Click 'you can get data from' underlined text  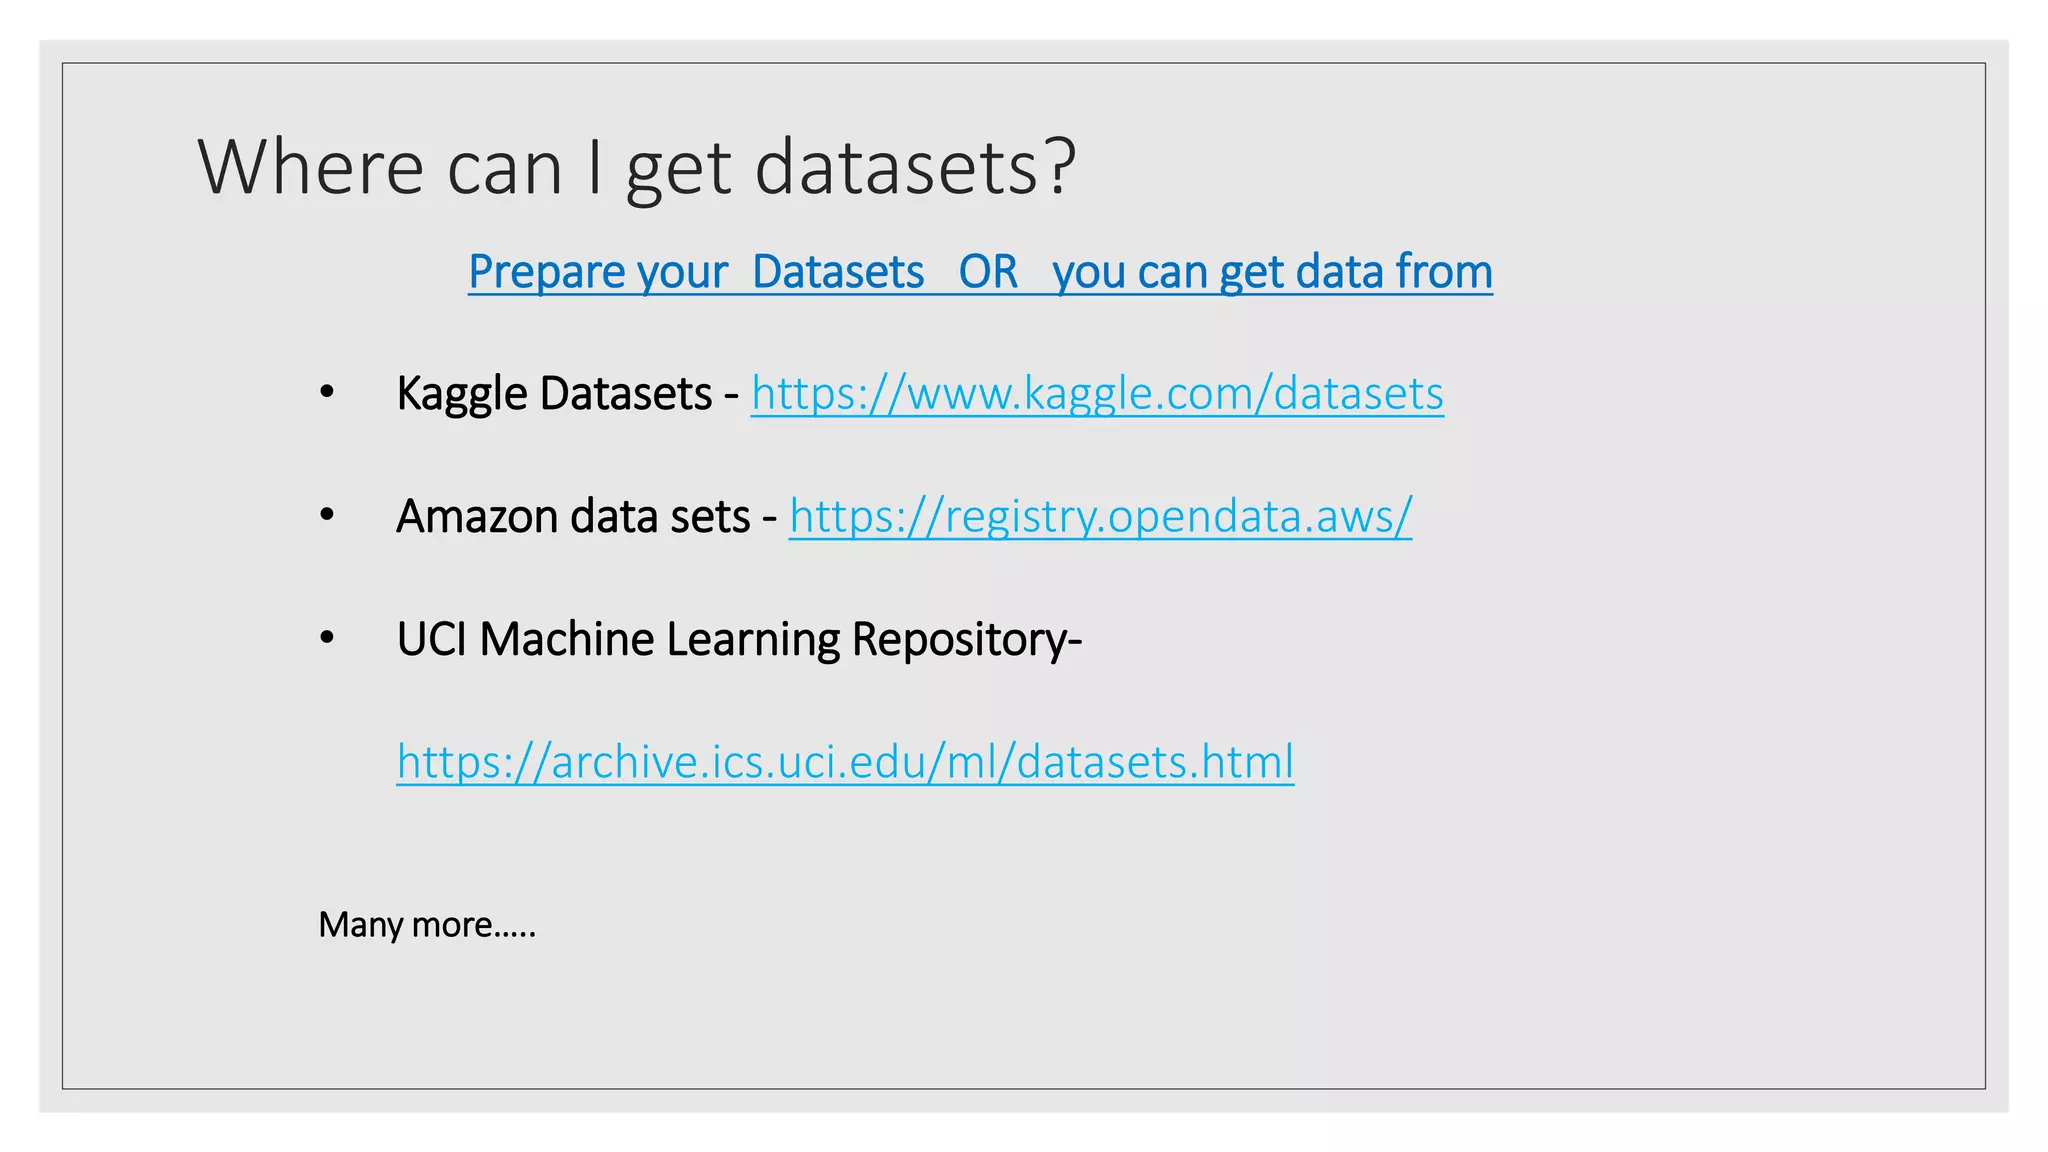(x=1272, y=273)
